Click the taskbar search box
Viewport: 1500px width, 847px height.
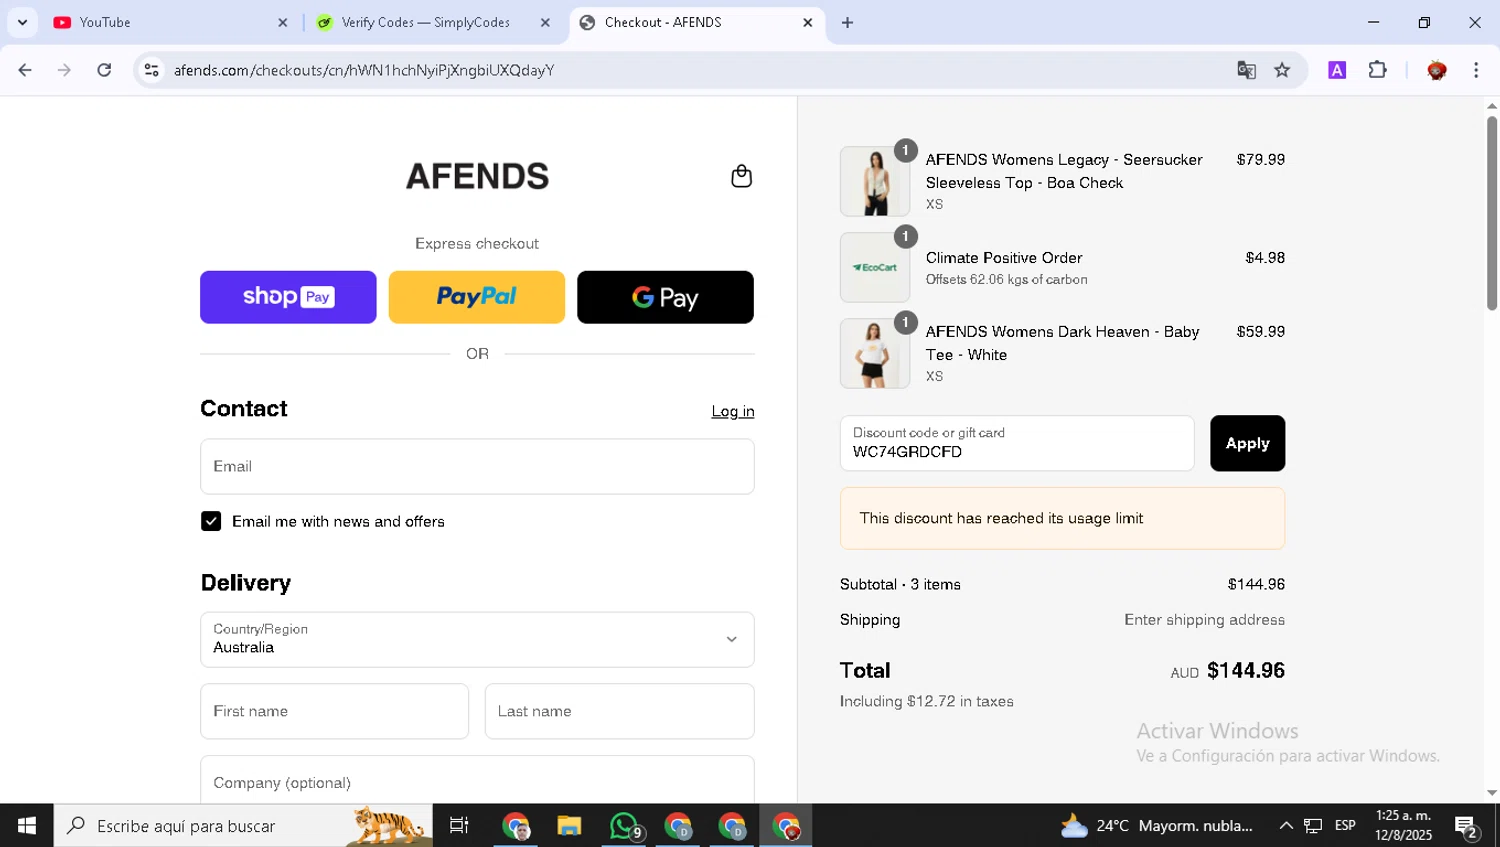pos(243,826)
